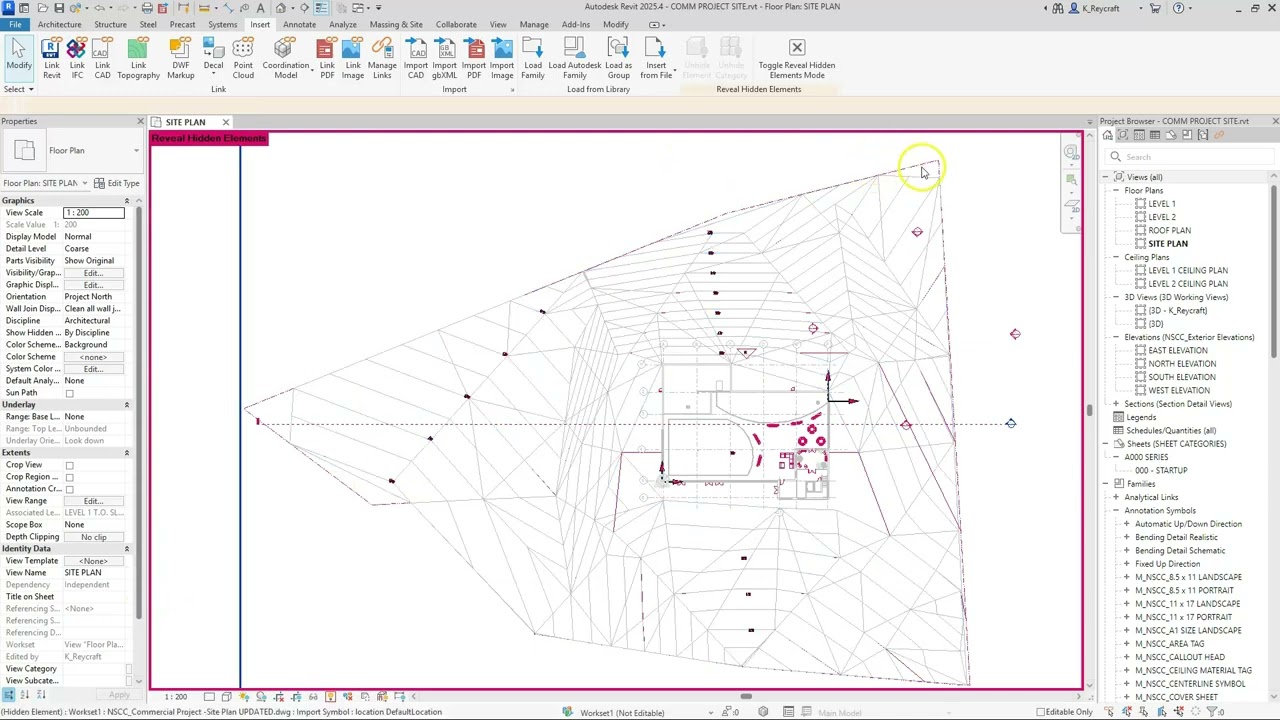
Task: Click the view scale 1 : 200 at the view's bottom edge
Action: 175,696
